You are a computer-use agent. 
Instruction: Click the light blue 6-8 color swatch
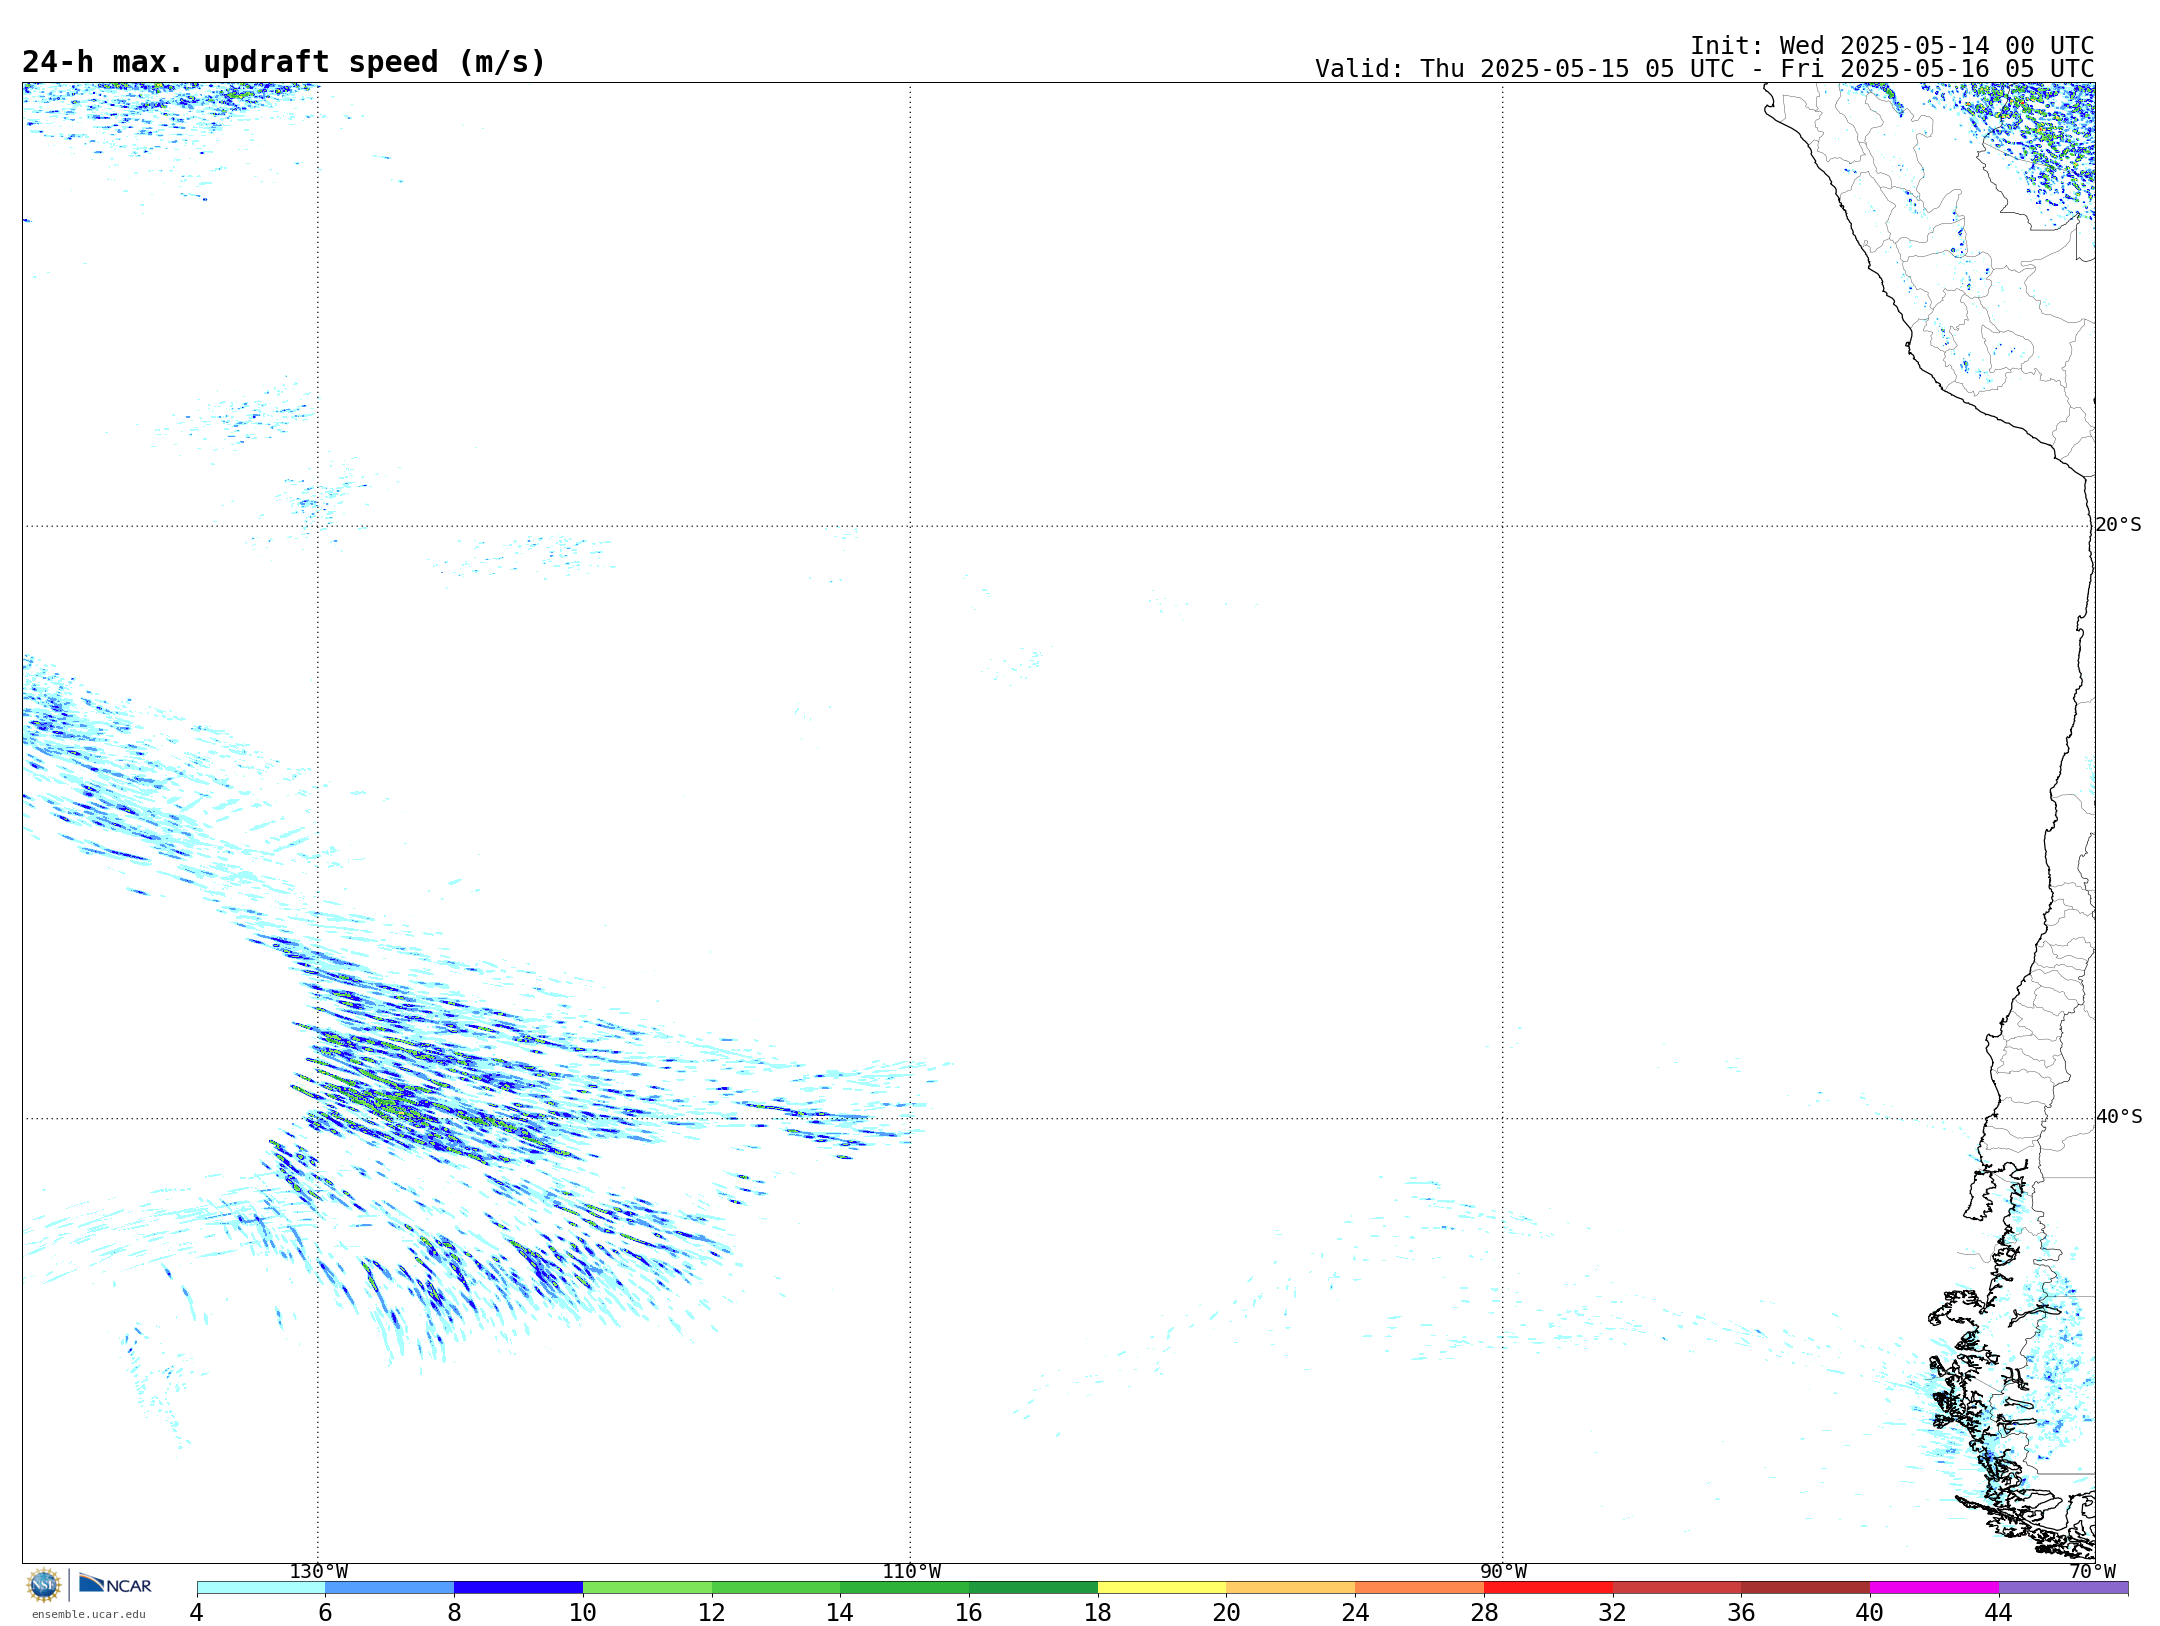pos(390,1588)
